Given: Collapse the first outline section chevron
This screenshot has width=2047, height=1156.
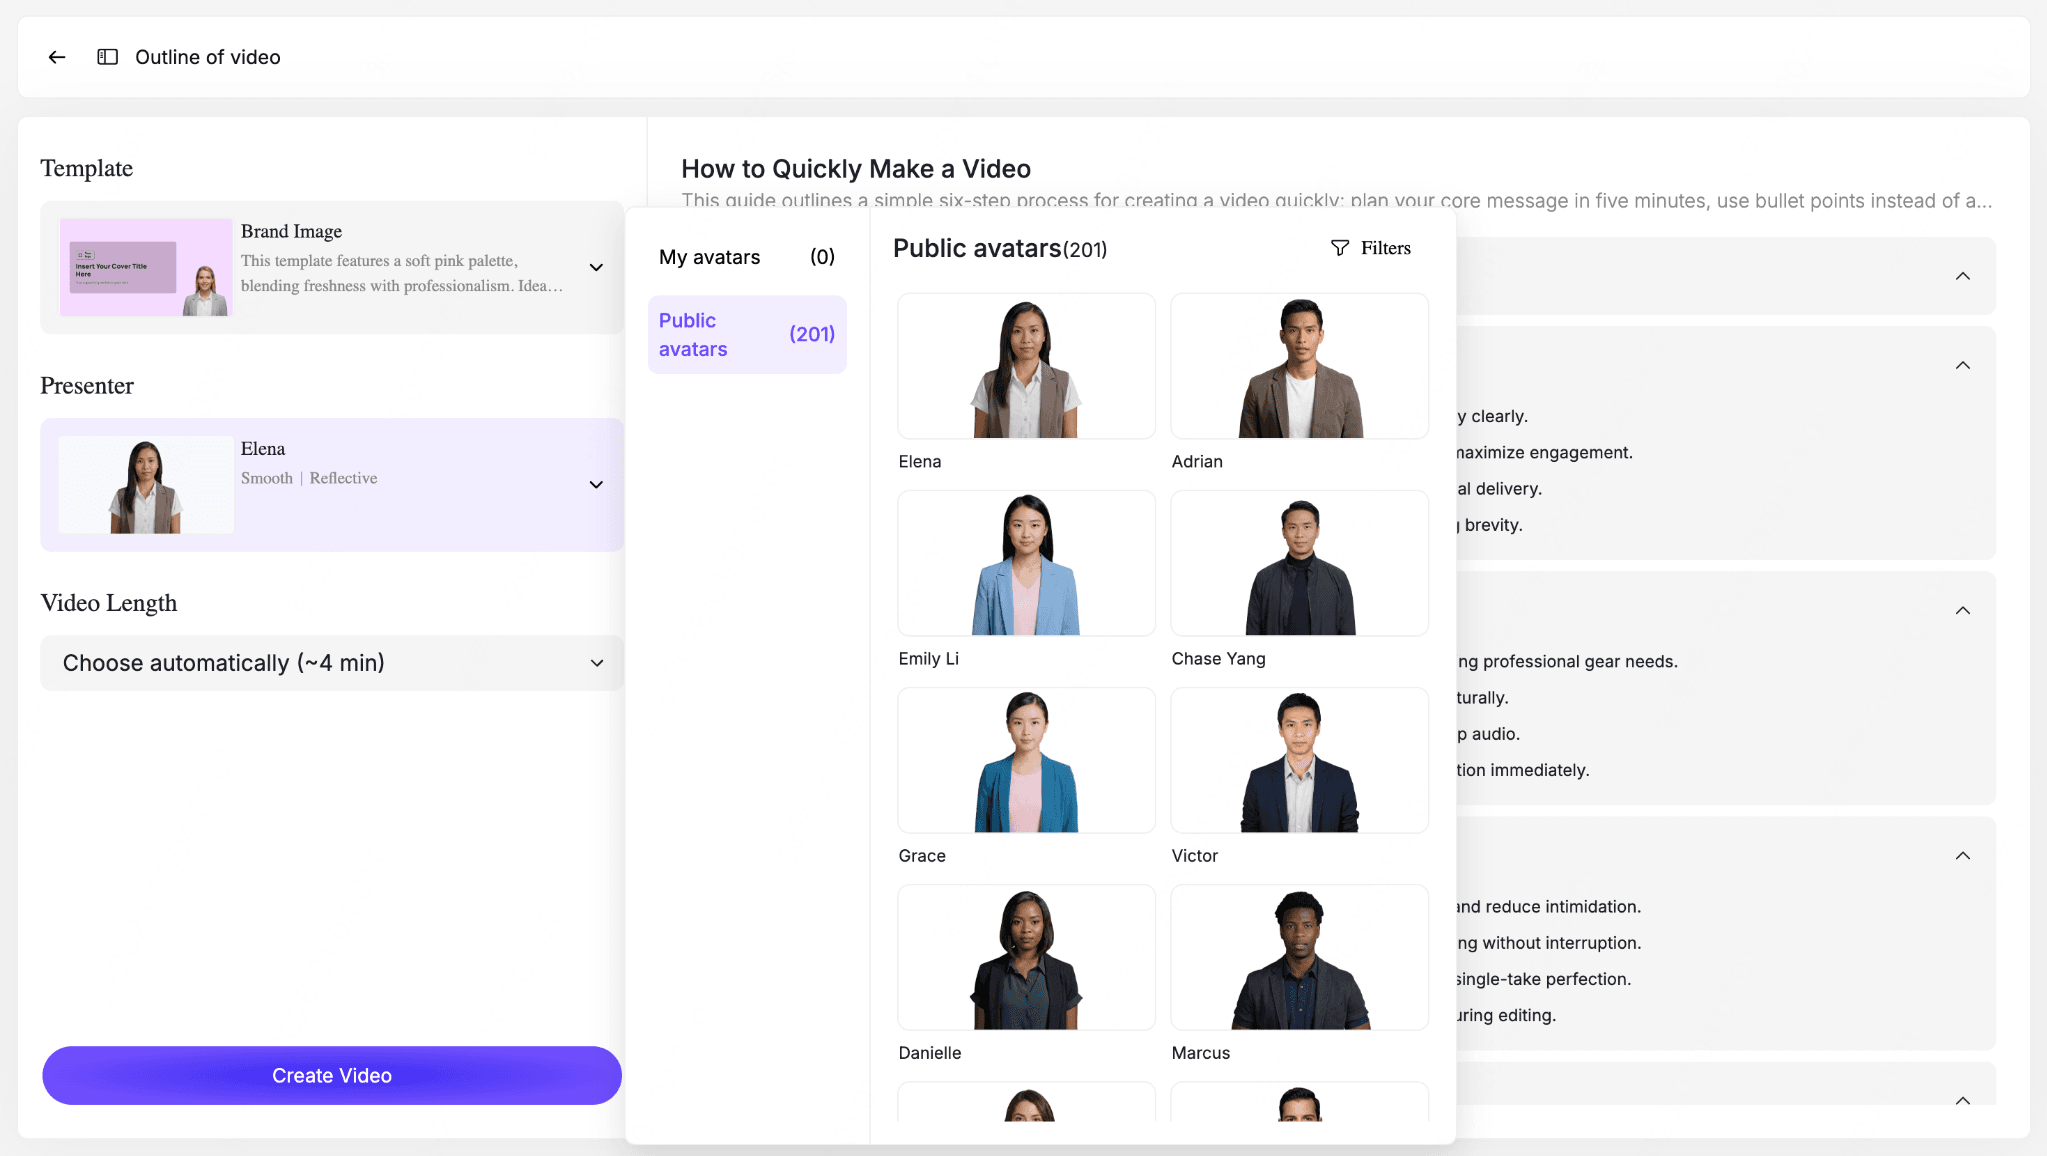Looking at the screenshot, I should [1962, 276].
